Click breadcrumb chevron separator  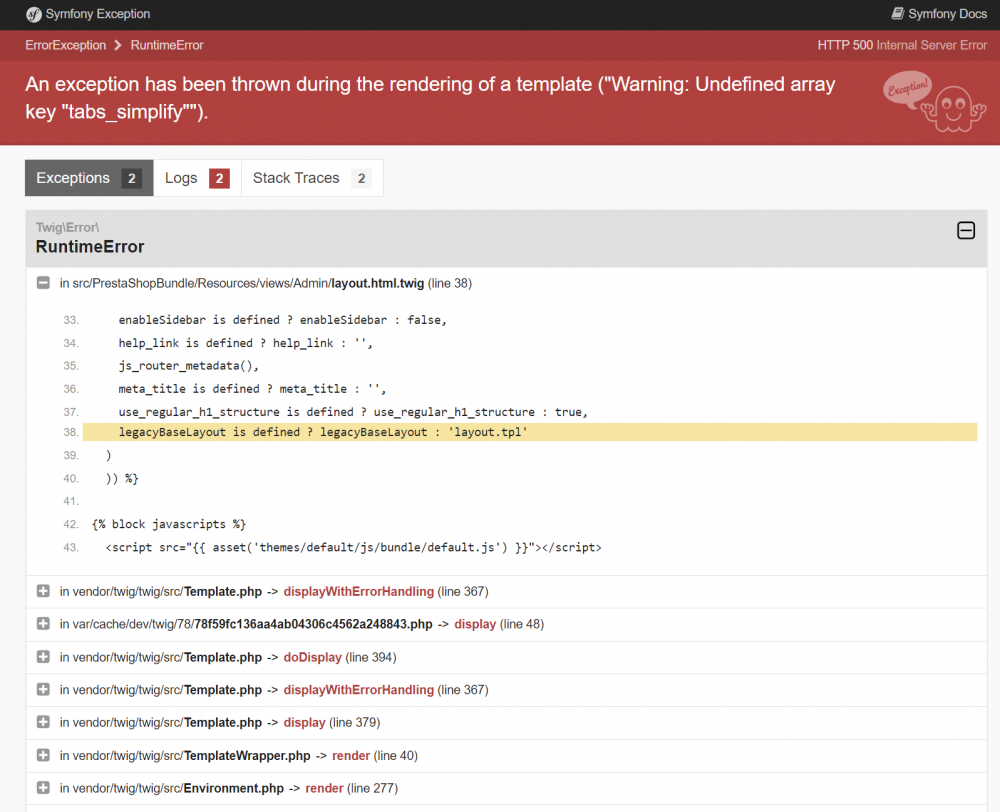(x=118, y=45)
